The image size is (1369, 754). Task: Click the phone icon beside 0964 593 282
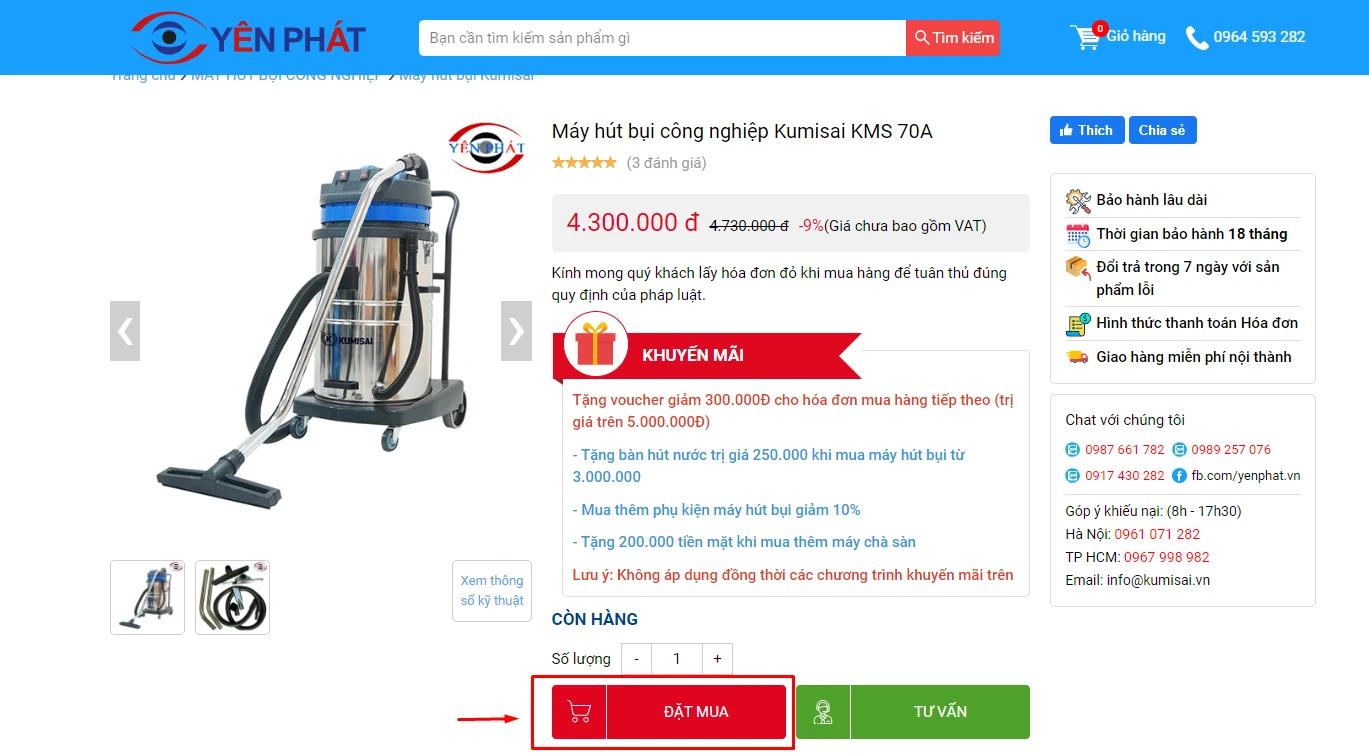1197,38
